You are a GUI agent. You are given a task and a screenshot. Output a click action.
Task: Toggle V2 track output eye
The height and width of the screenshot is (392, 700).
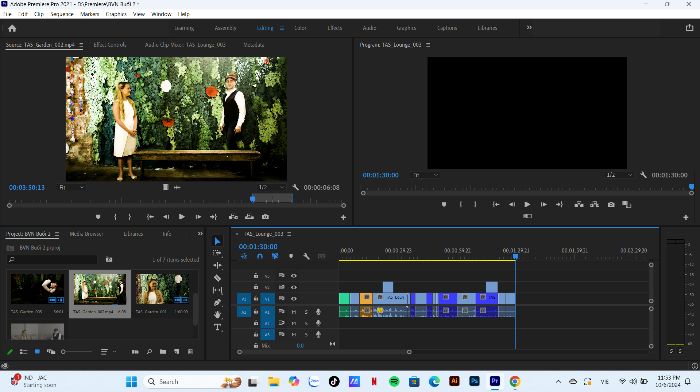pos(294,287)
